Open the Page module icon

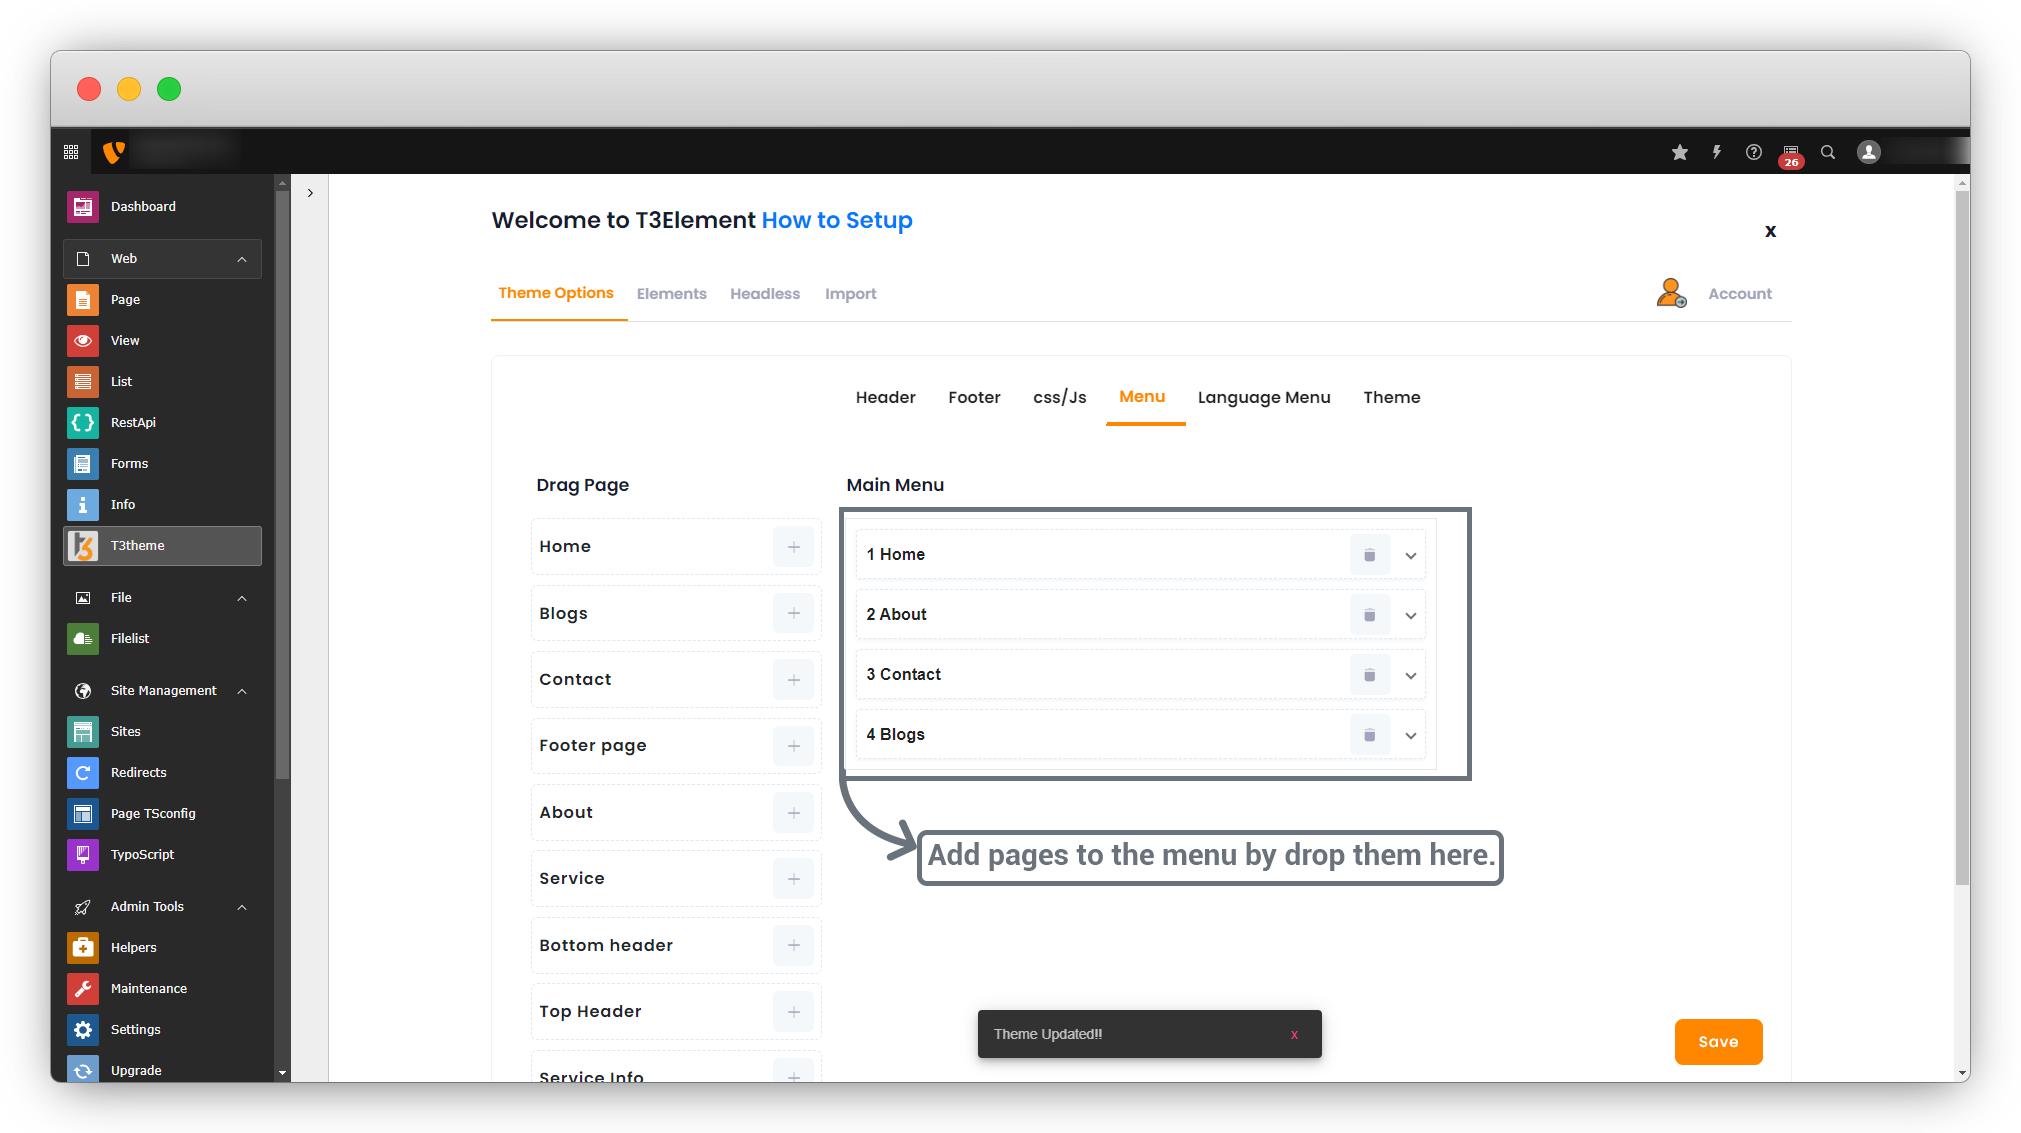[83, 300]
